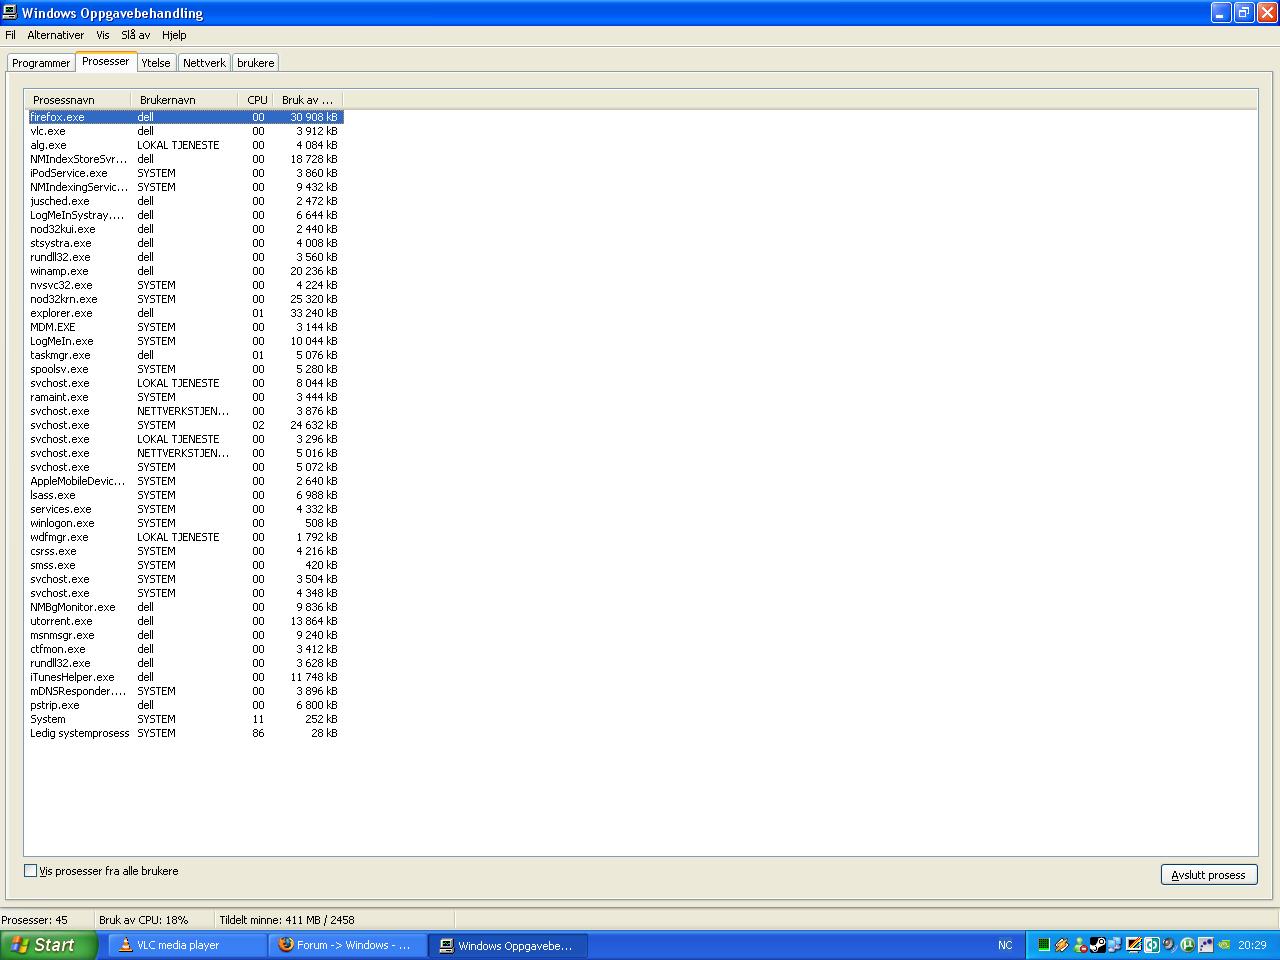Screen dimensions: 1280x960
Task: Select the iPodService.exe process
Action: 186,173
